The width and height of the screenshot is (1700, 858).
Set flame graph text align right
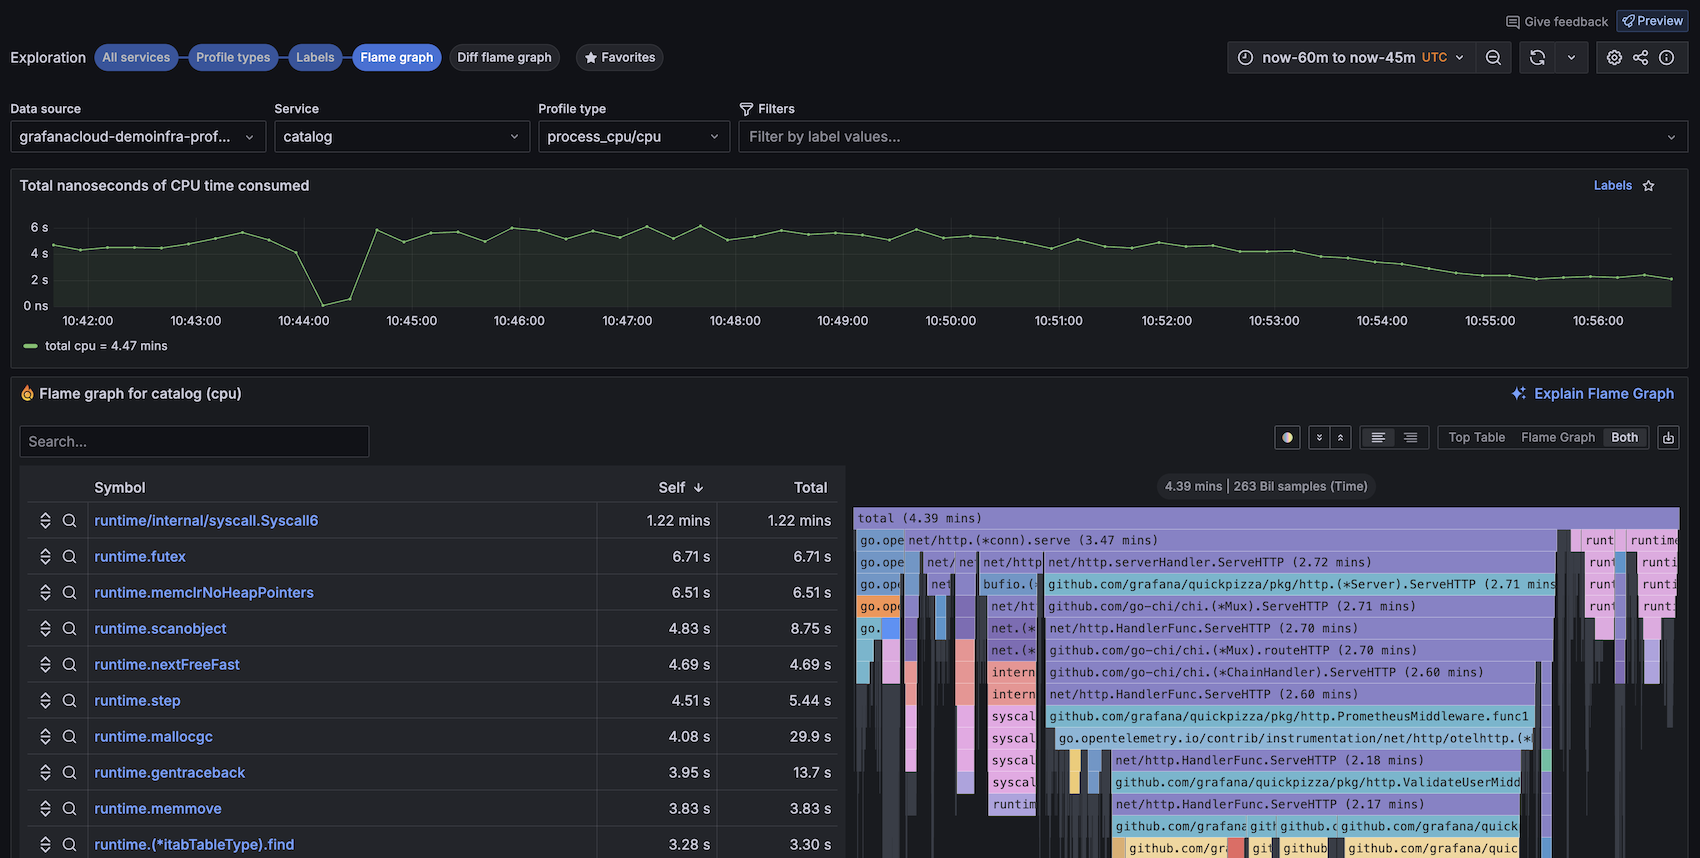pyautogui.click(x=1411, y=438)
